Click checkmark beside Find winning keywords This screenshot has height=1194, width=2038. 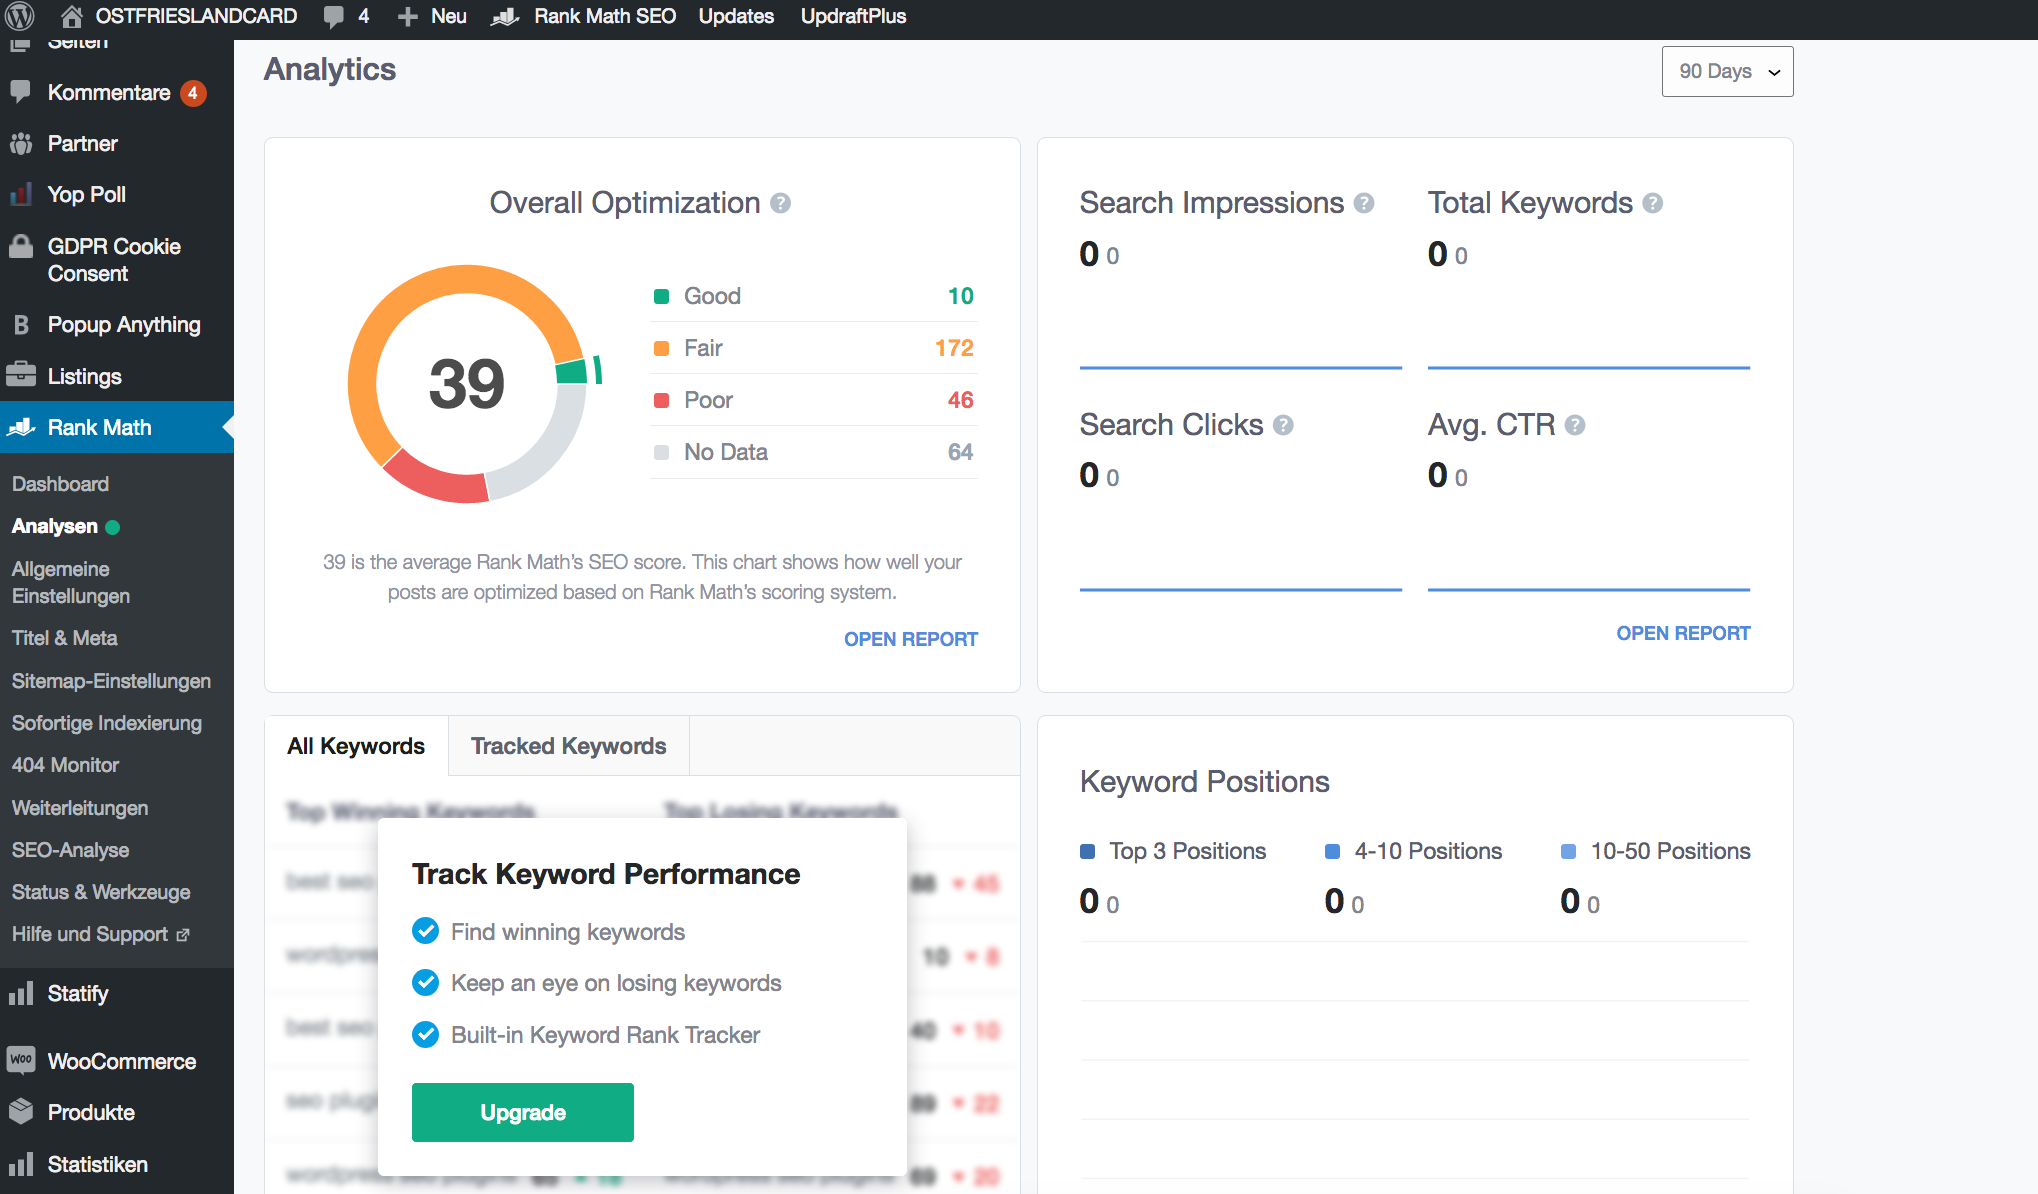pos(425,931)
